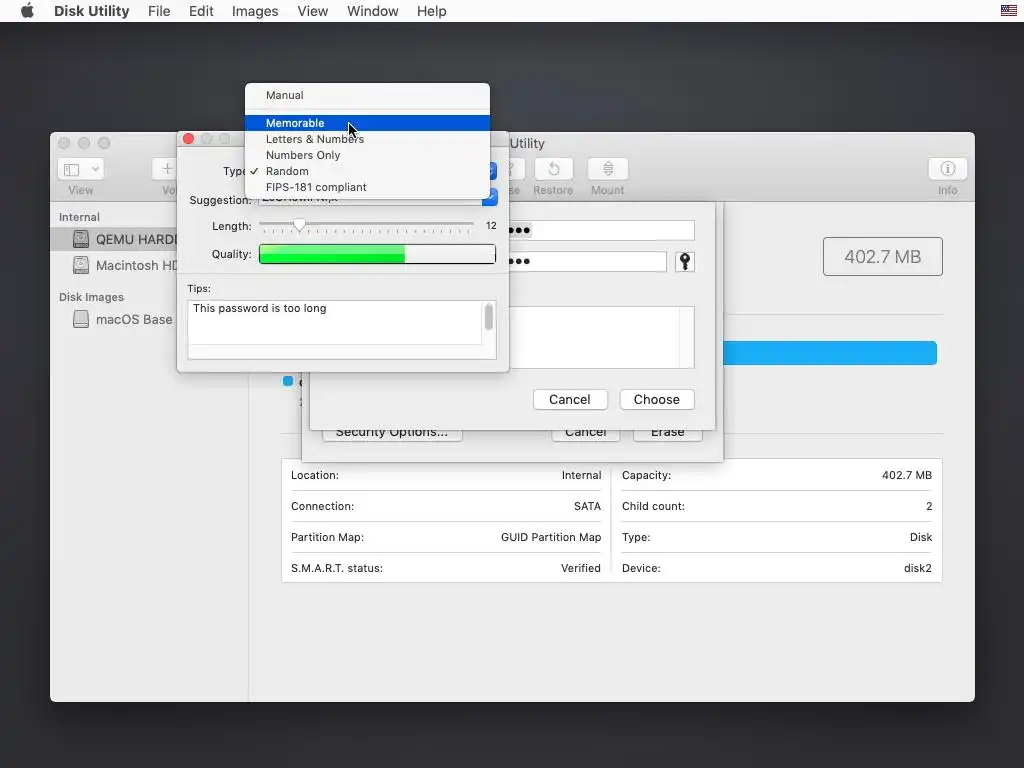Viewport: 1024px width, 768px height.
Task: Open the View menu in menu bar
Action: tap(312, 11)
